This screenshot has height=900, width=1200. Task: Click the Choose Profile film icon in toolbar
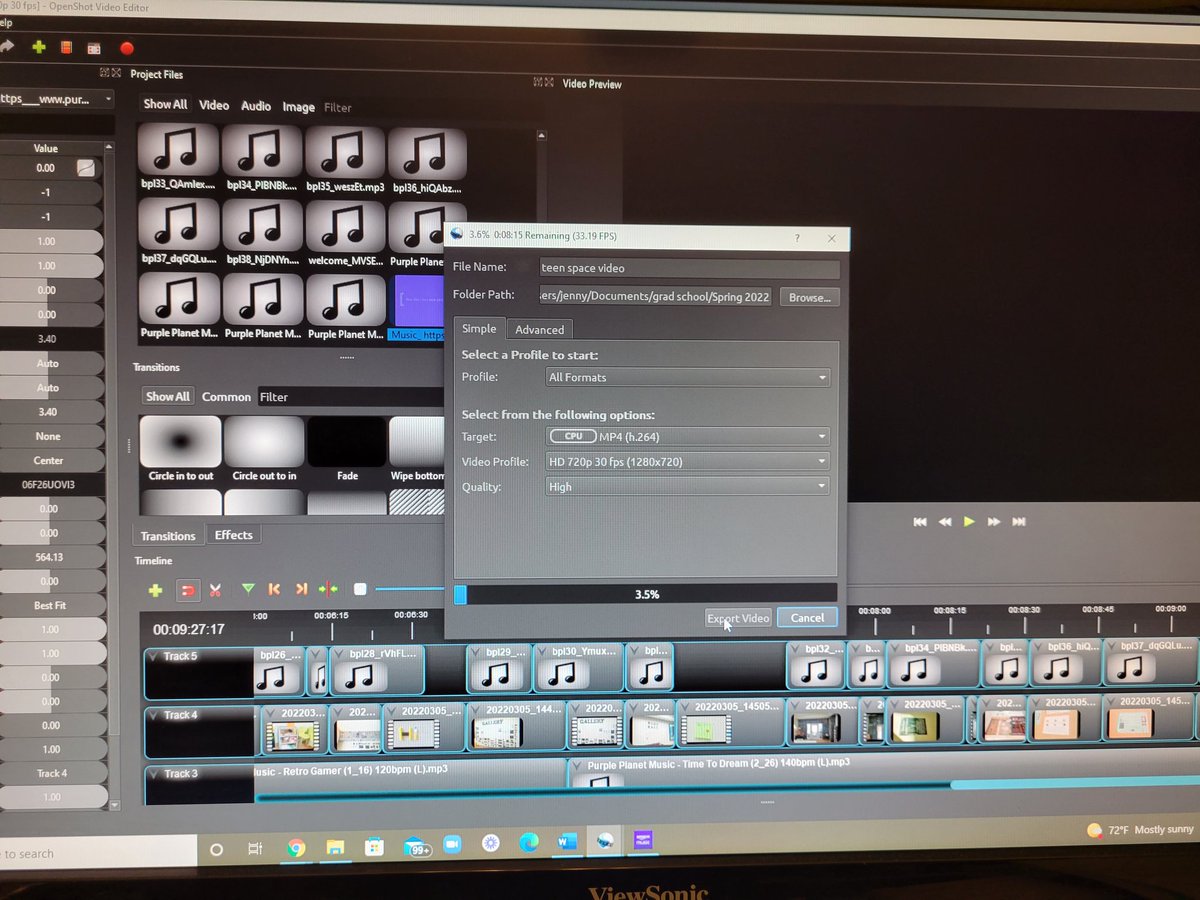coord(66,47)
